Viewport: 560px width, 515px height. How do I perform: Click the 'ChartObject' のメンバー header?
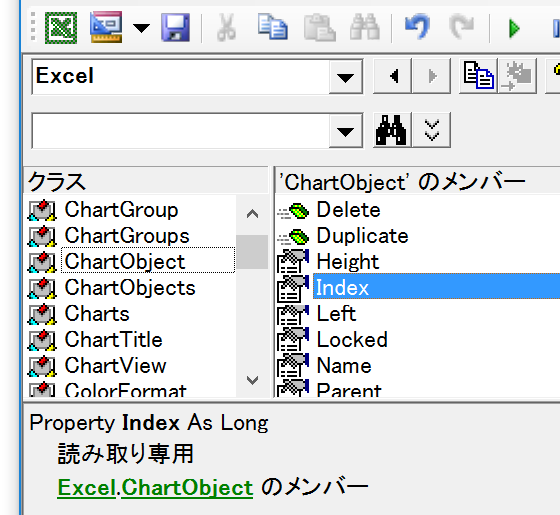coord(417,181)
